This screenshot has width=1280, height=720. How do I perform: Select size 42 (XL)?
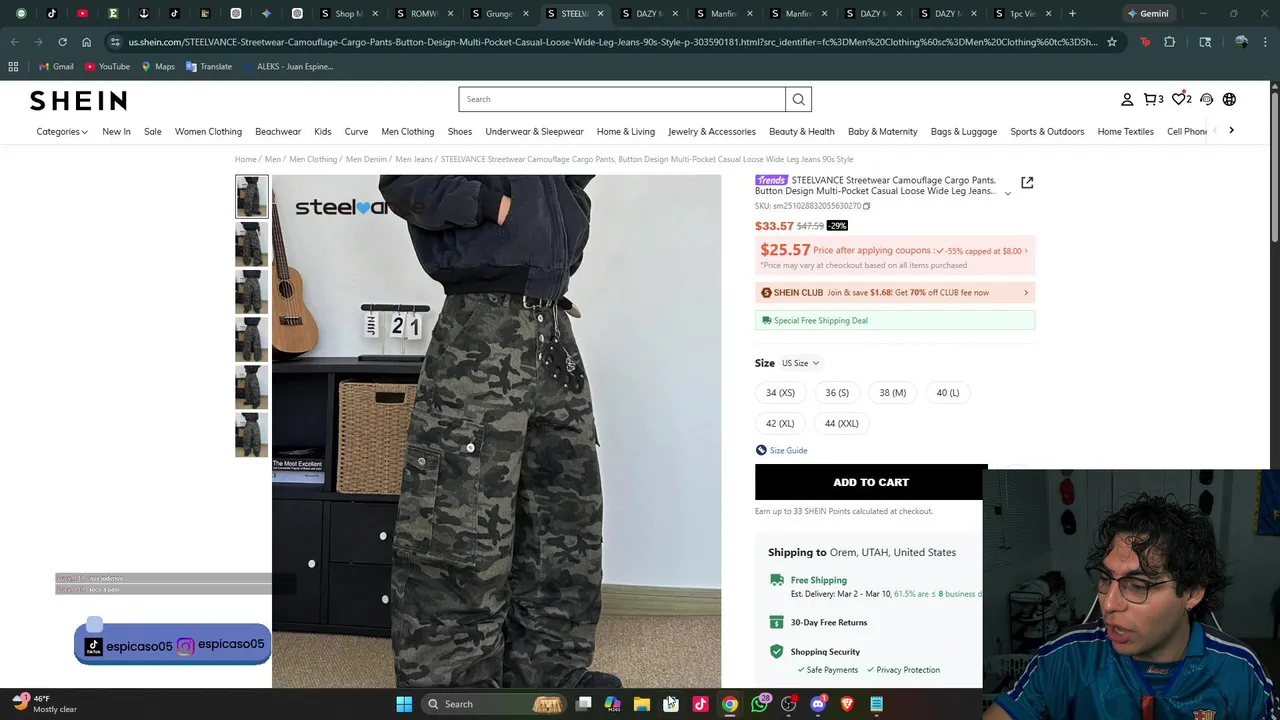pos(780,423)
